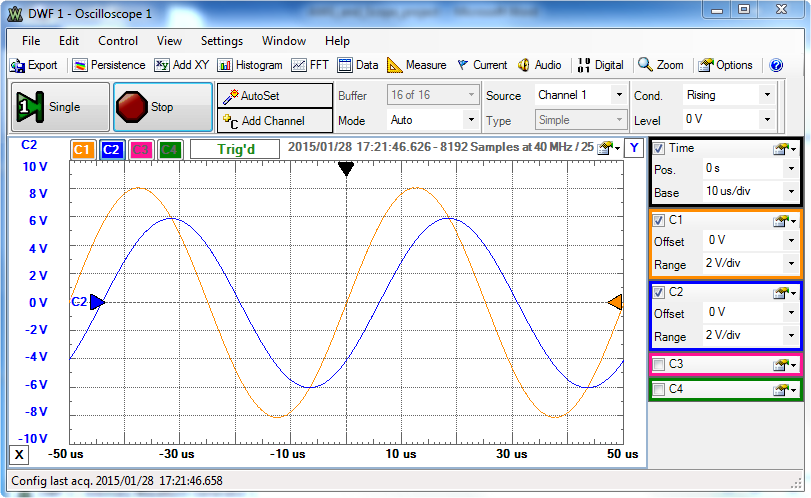Click the Single acquisition button
811x498 pixels.
tap(60, 107)
